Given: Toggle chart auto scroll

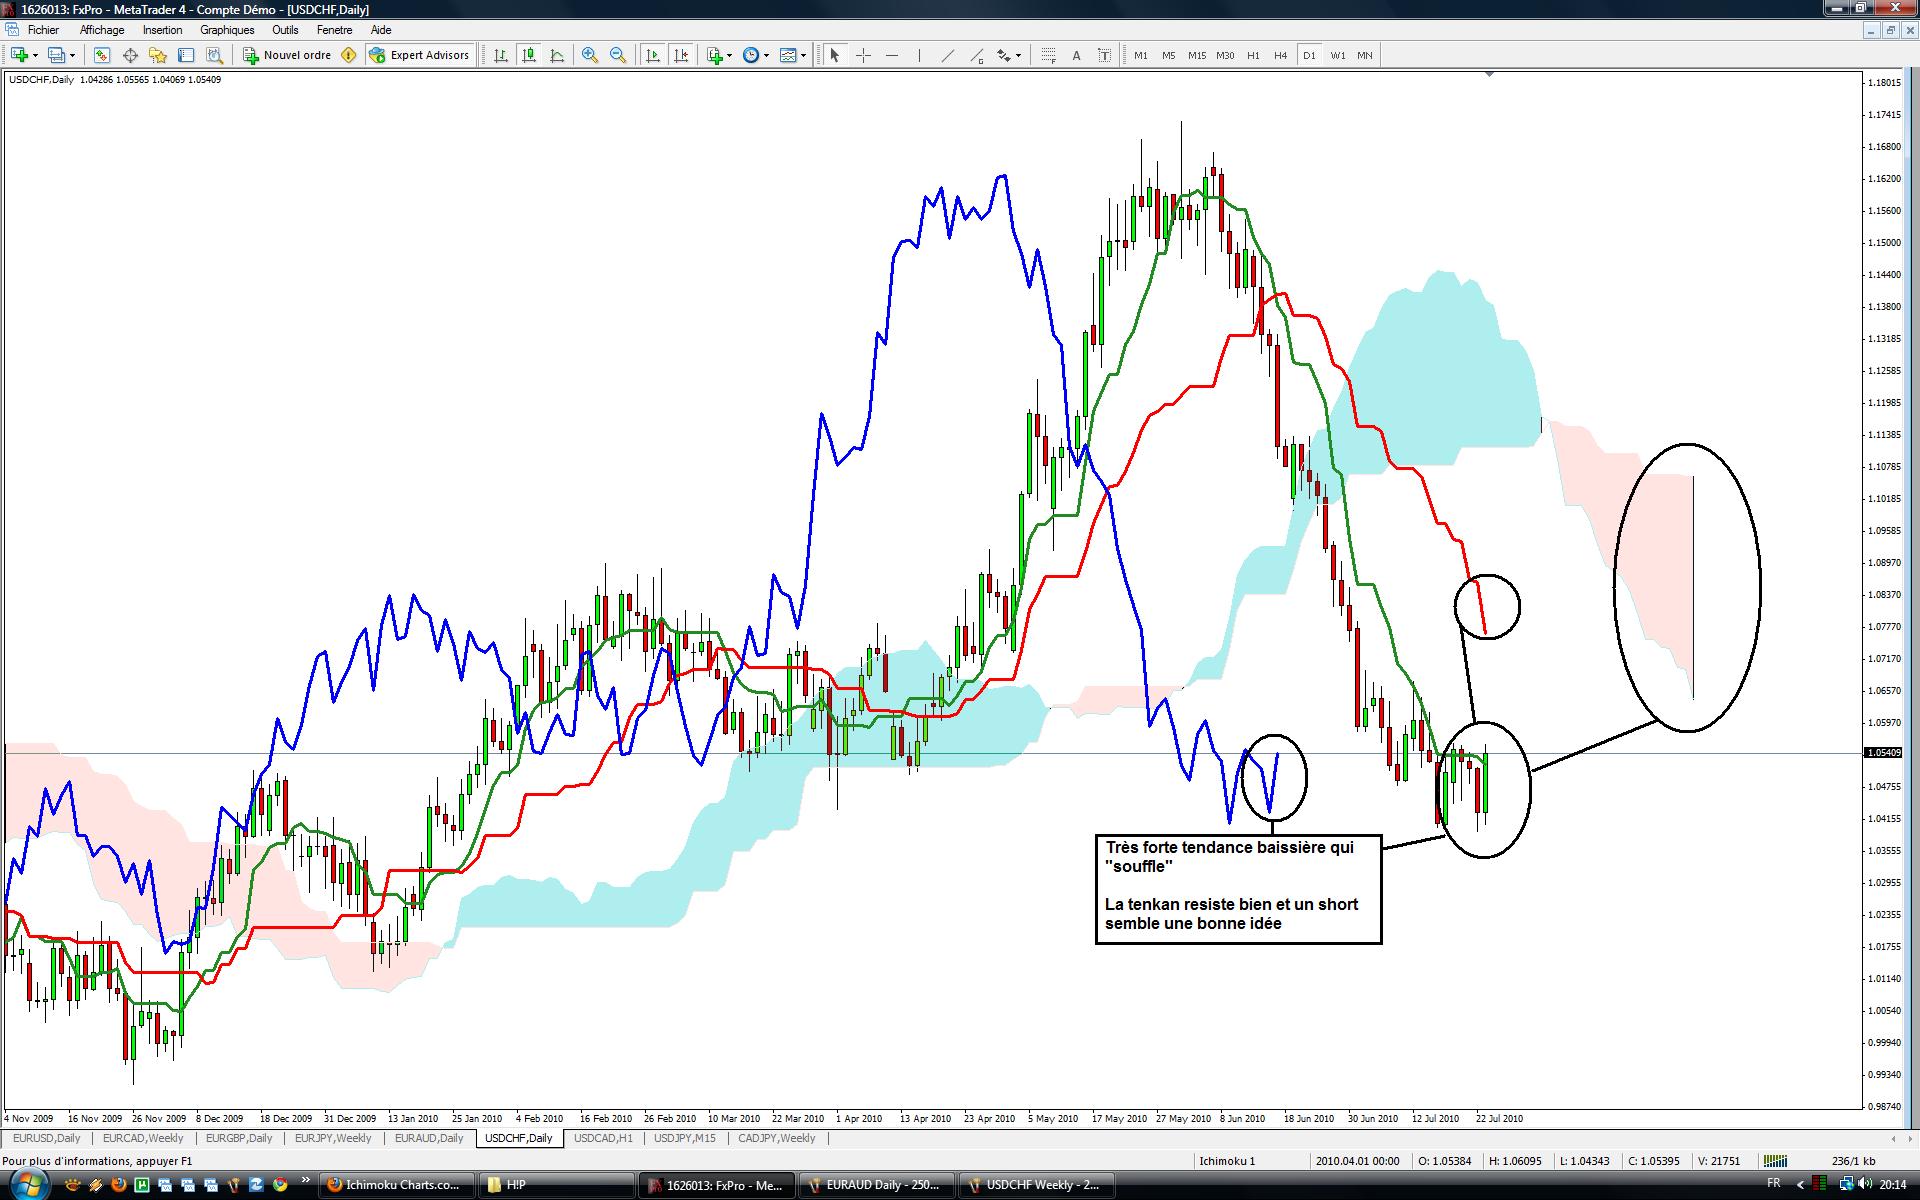Looking at the screenshot, I should [x=653, y=56].
